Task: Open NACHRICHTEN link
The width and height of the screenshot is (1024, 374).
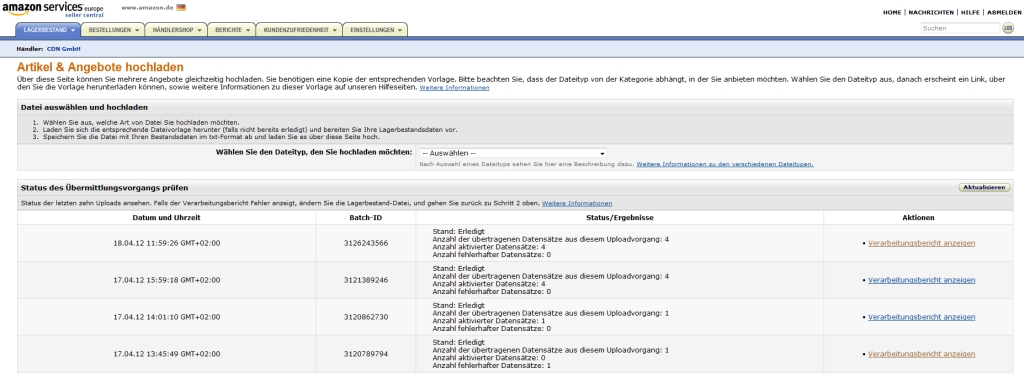Action: pyautogui.click(x=931, y=12)
